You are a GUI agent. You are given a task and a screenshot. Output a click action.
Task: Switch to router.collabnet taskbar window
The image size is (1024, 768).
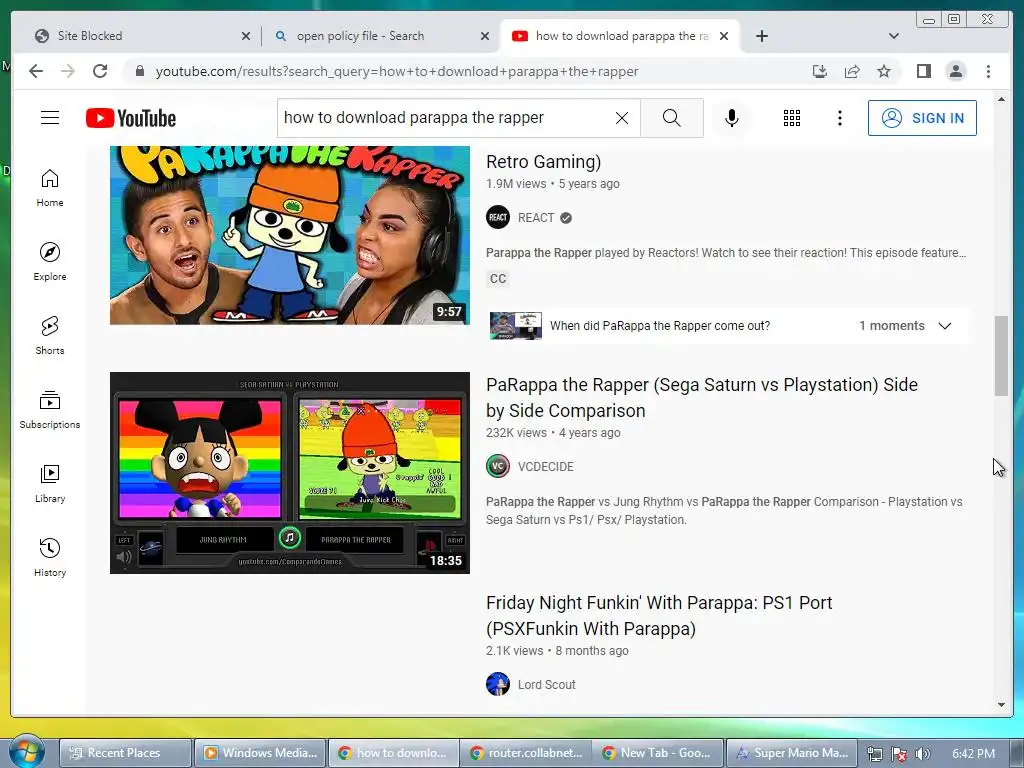tap(526, 753)
